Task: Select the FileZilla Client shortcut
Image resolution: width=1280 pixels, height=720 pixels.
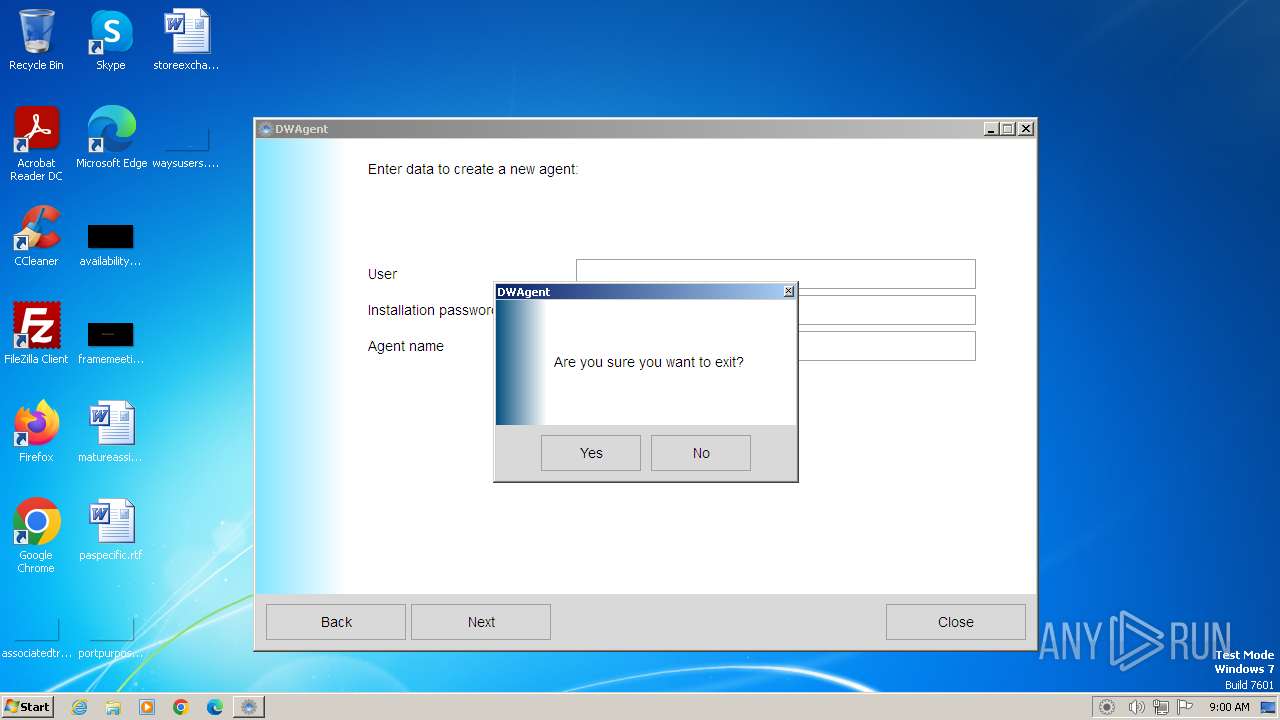Action: 36,334
